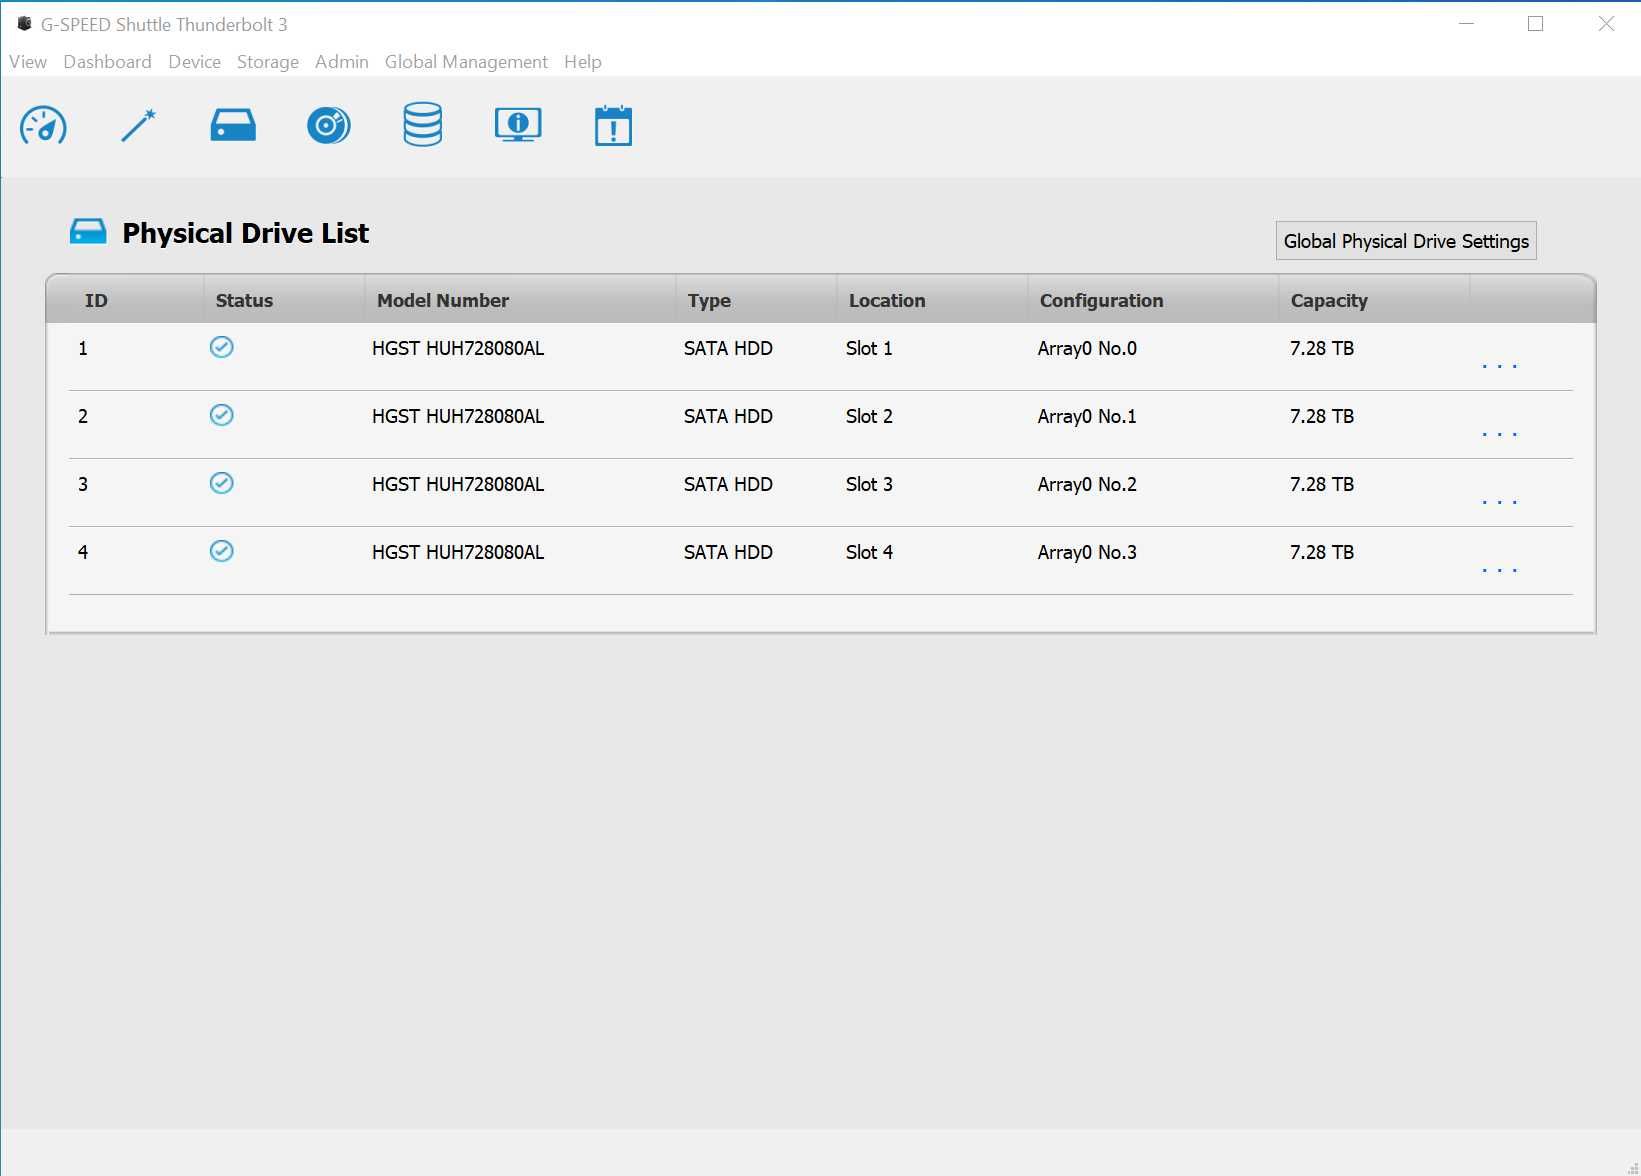Viewport: 1641px width, 1176px height.
Task: Open options menu for Slot 2 drive
Action: [x=1500, y=434]
